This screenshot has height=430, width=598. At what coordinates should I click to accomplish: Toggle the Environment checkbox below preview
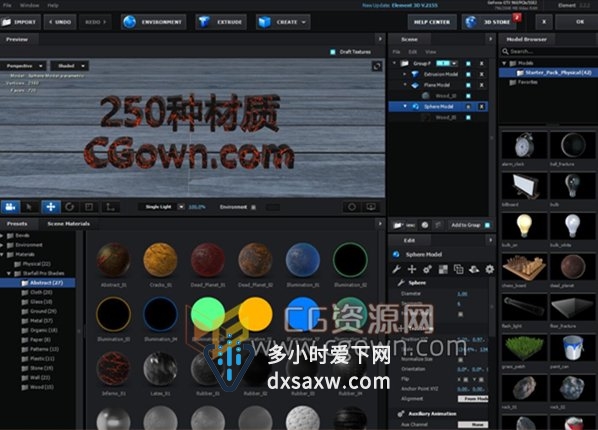(x=254, y=207)
